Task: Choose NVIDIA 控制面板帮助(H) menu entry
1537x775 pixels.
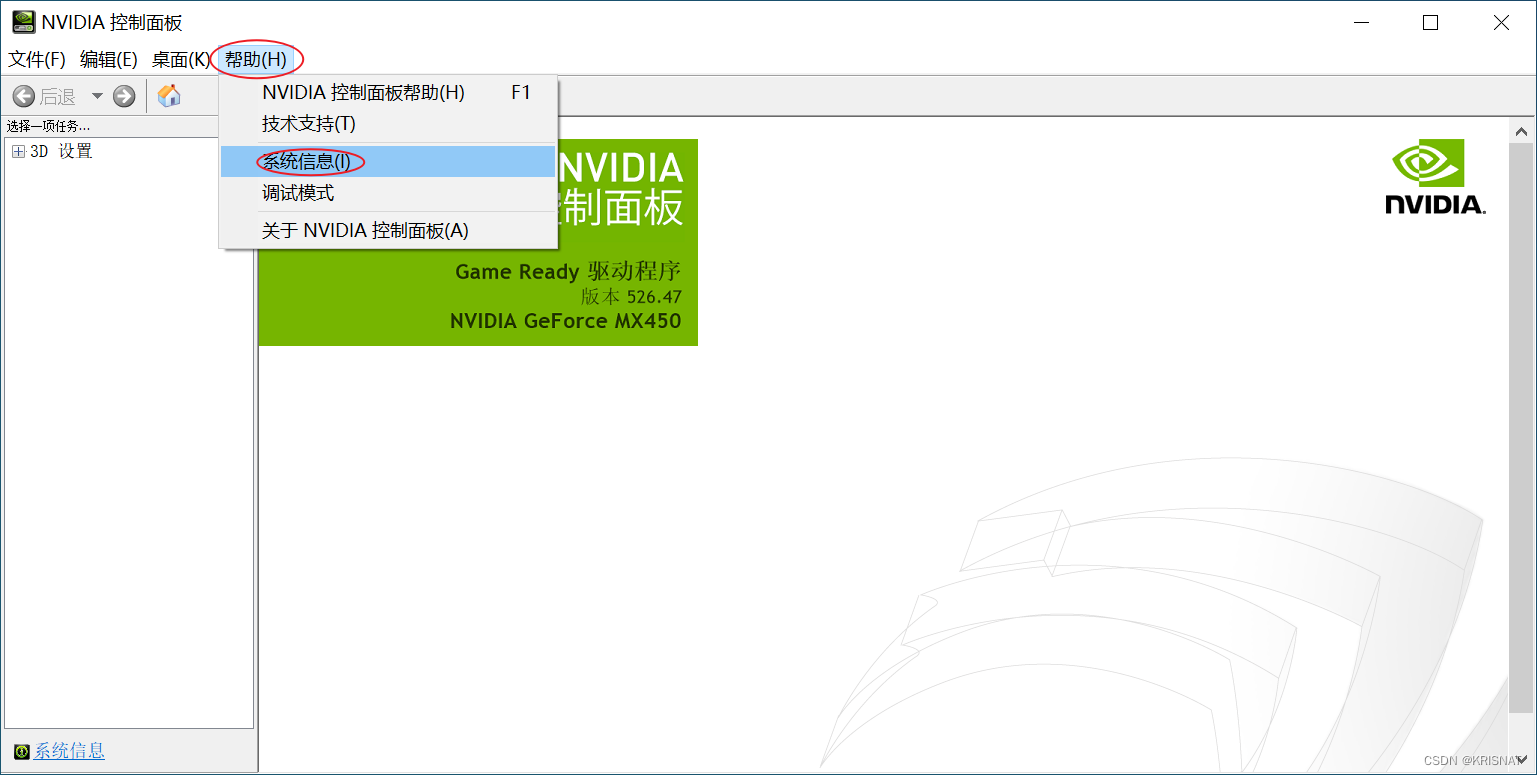Action: [388, 93]
